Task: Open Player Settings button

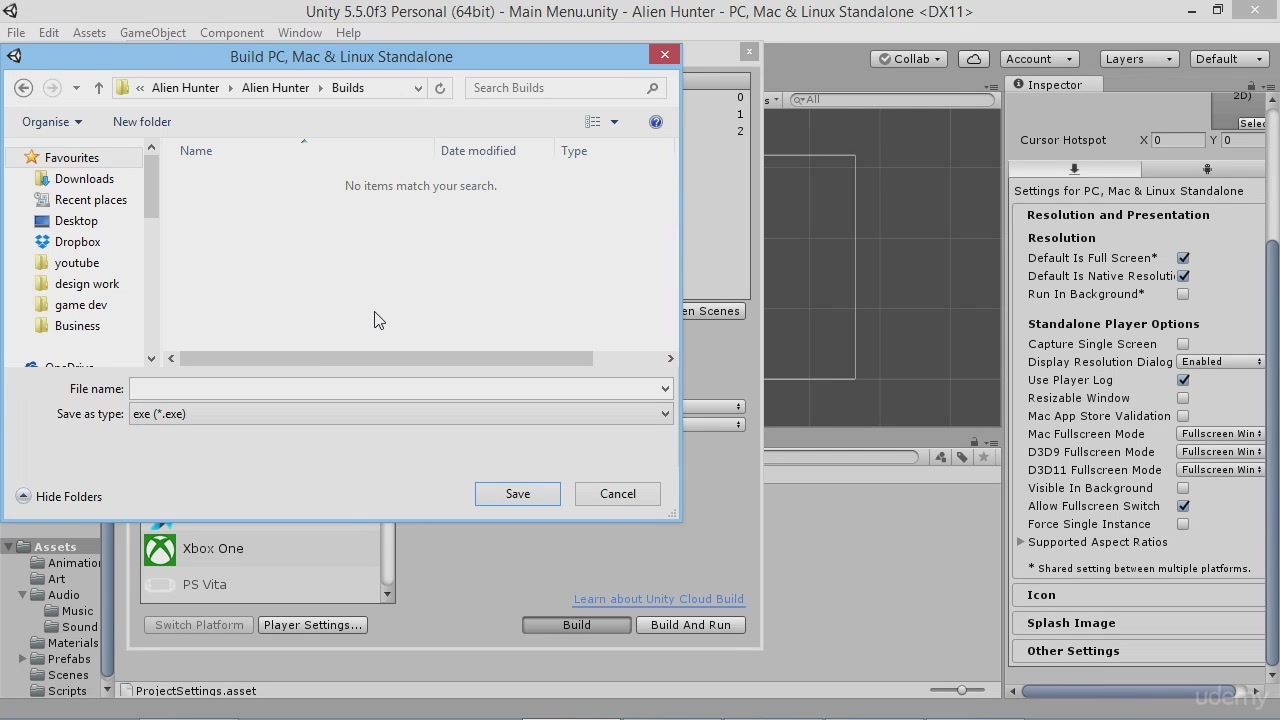Action: pos(313,625)
